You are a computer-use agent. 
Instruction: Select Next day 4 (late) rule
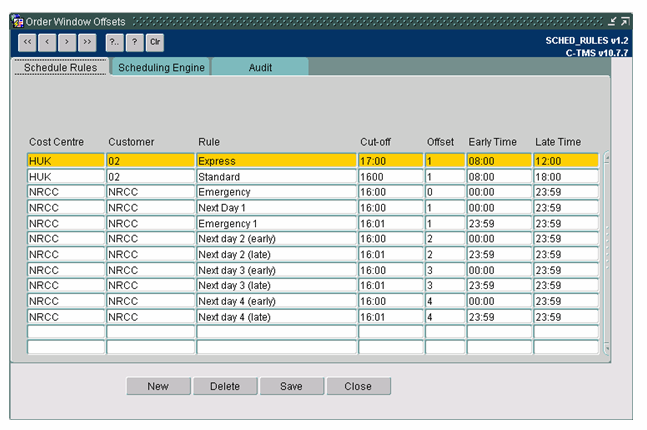(276, 317)
